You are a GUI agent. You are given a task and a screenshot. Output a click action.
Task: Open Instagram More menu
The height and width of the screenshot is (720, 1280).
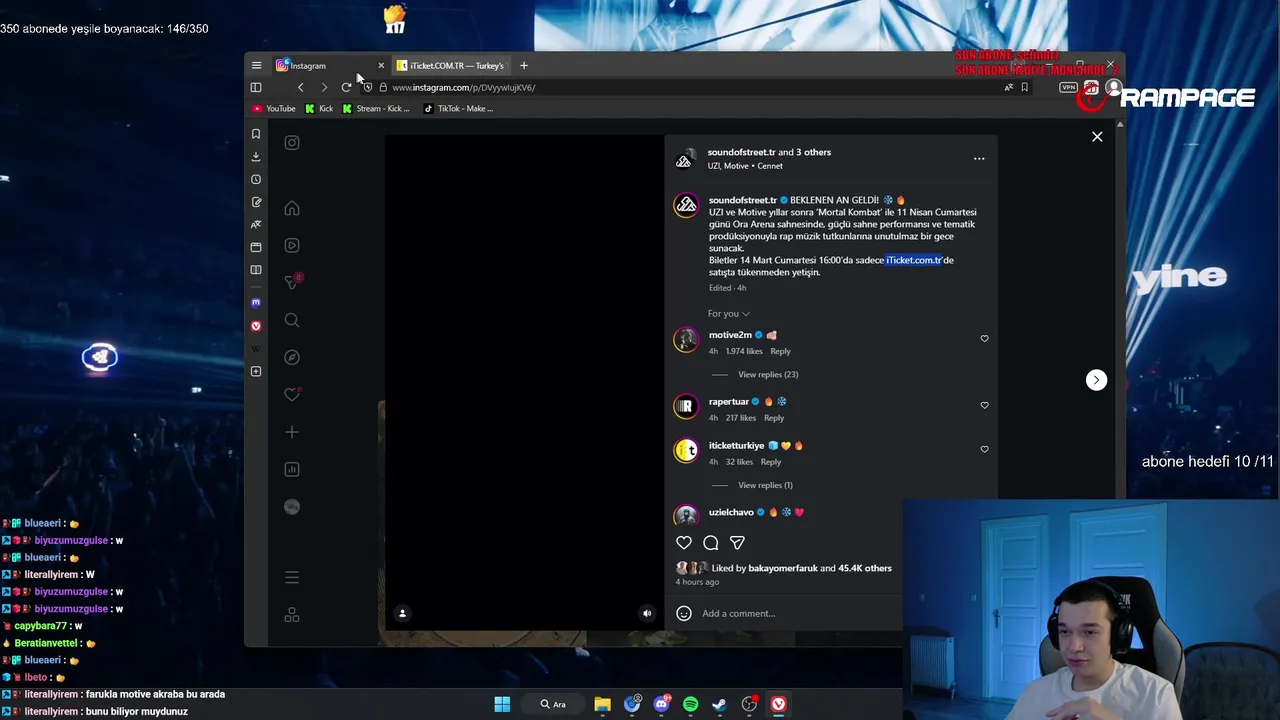pos(292,577)
